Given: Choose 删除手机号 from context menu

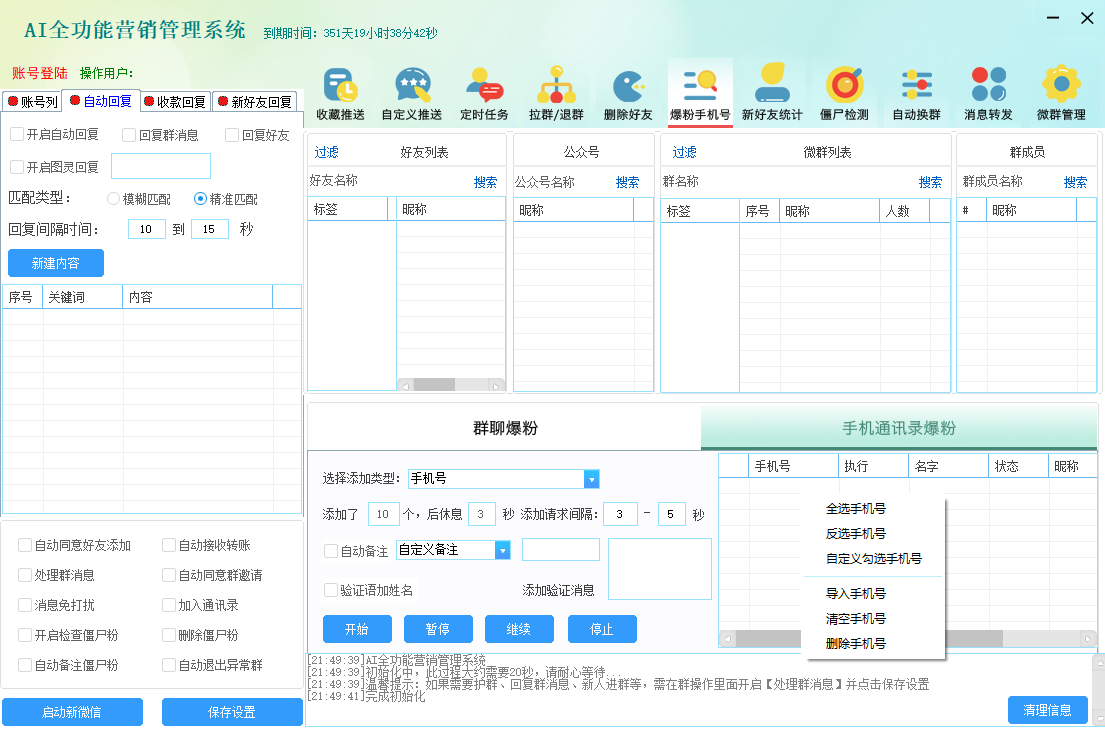Looking at the screenshot, I should pyautogui.click(x=856, y=643).
